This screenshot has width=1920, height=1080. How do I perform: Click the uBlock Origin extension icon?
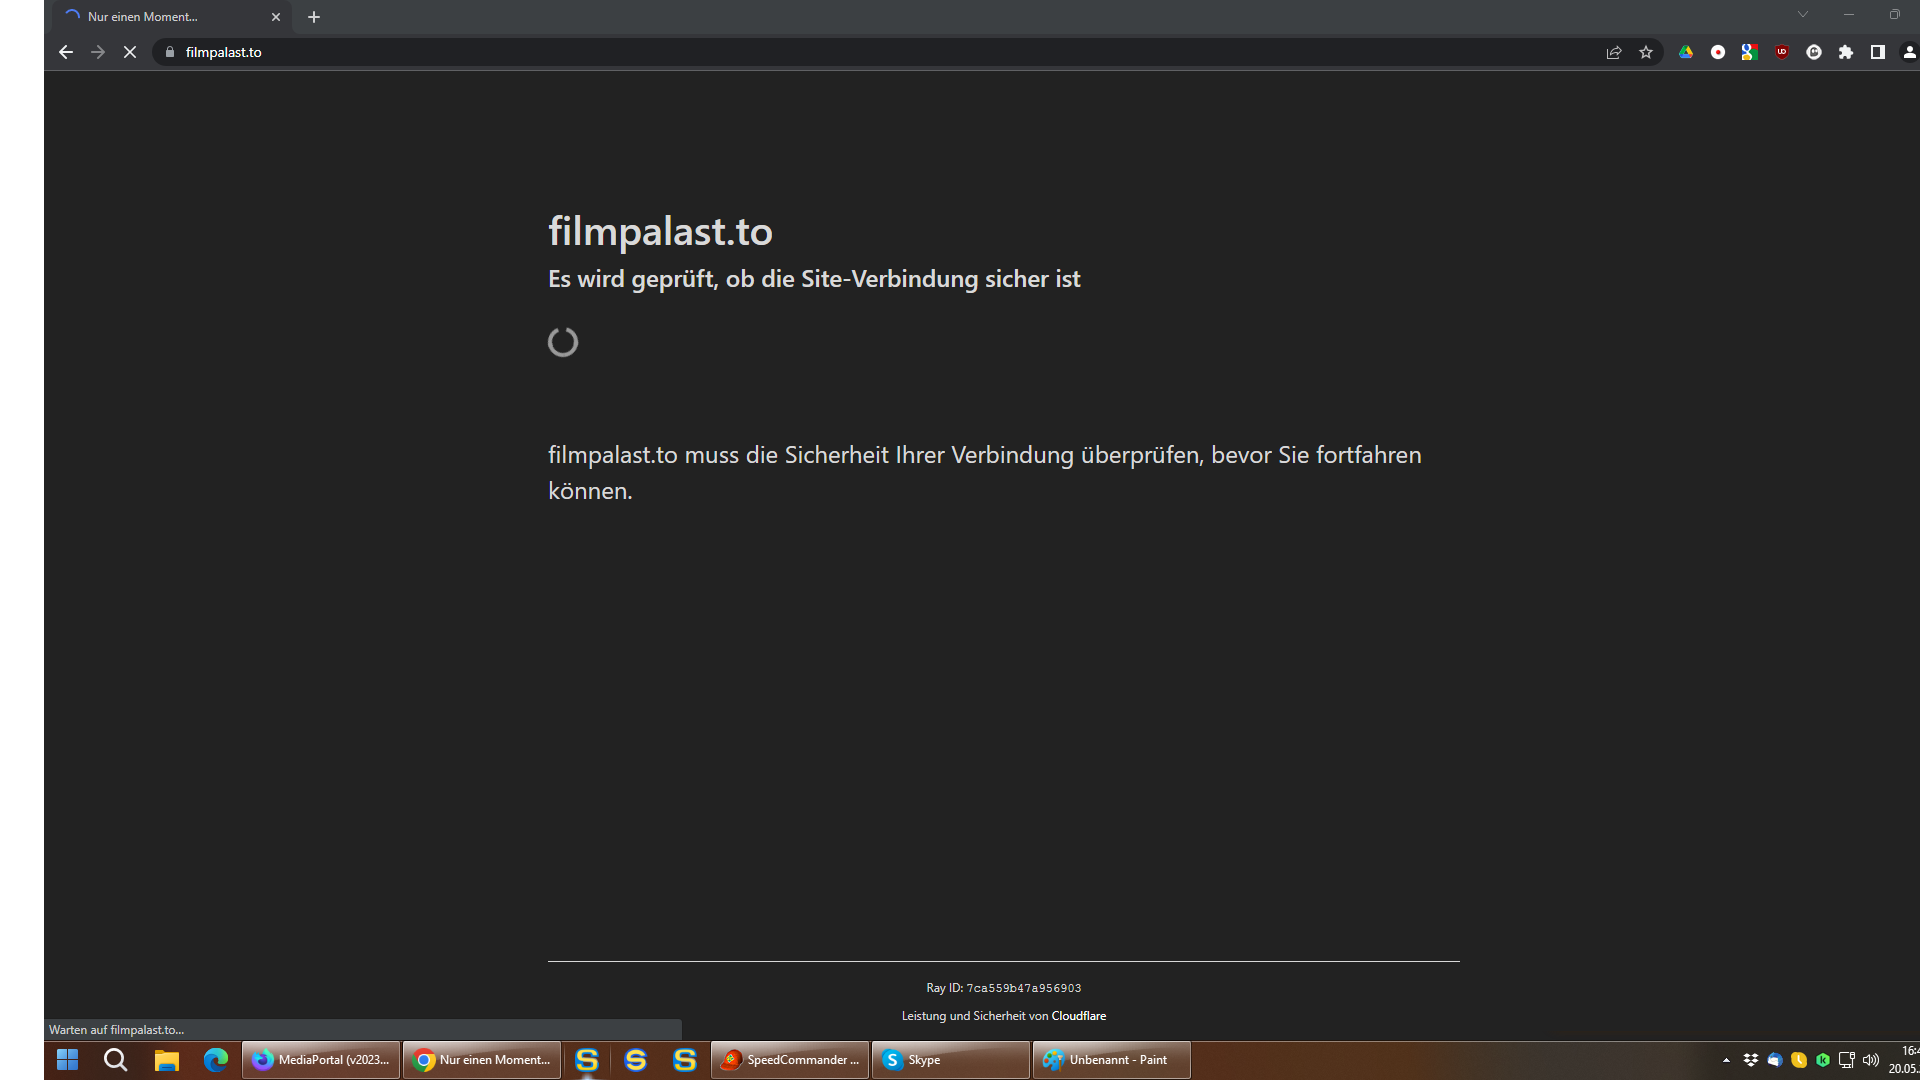pos(1781,52)
